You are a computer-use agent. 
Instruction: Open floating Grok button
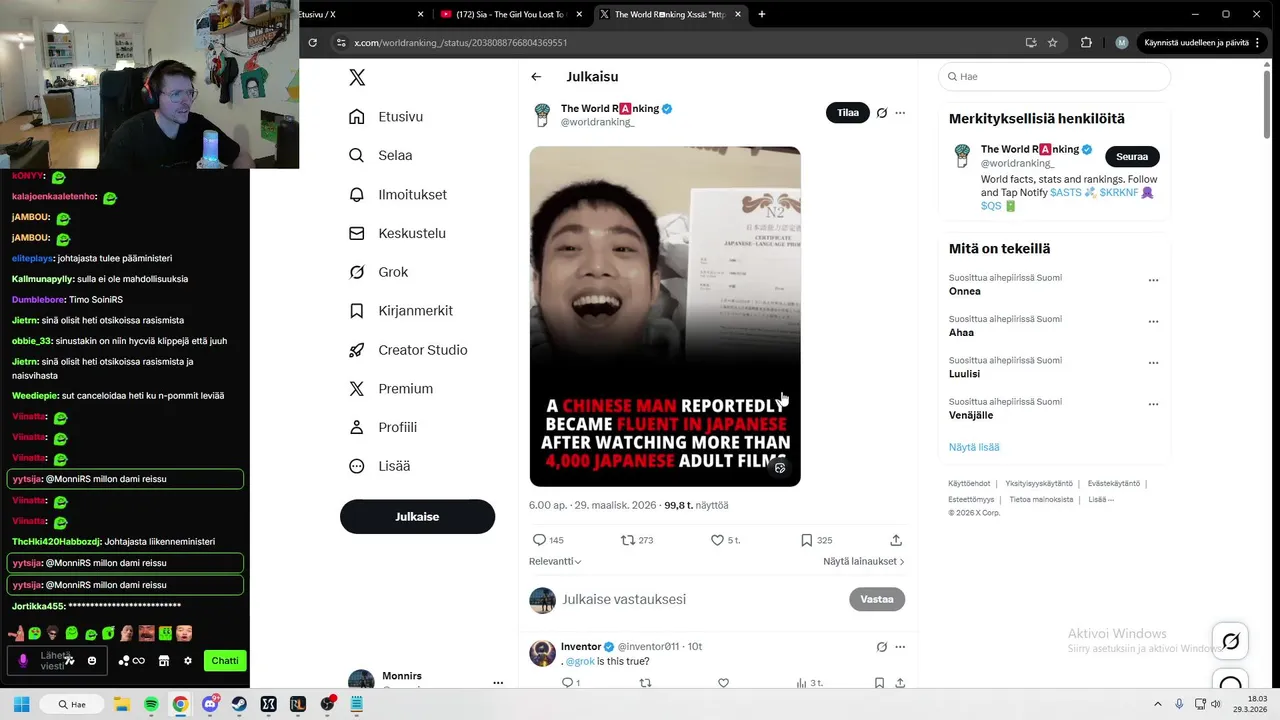(x=1231, y=641)
